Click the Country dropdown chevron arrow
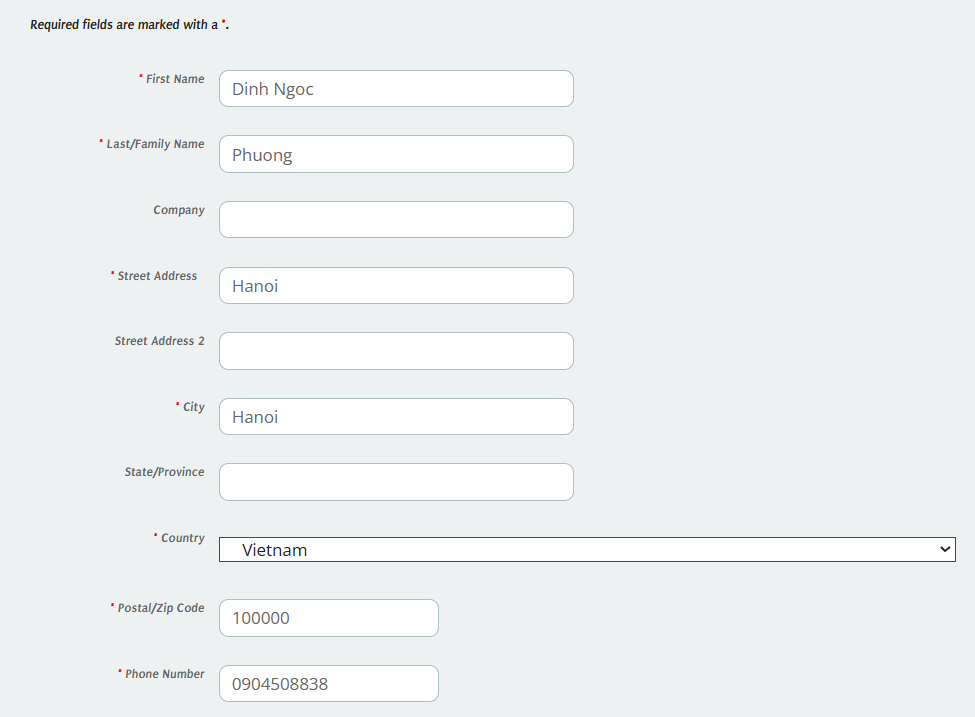The image size is (975, 717). pos(945,549)
